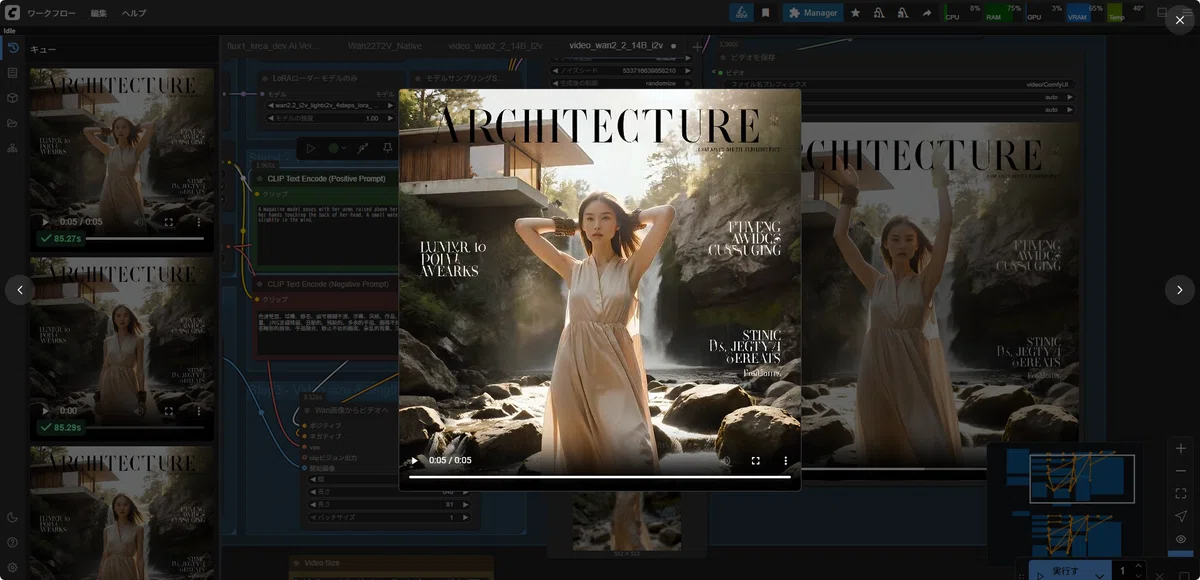
Task: Click the enlarged video's progress bar
Action: pyautogui.click(x=600, y=476)
